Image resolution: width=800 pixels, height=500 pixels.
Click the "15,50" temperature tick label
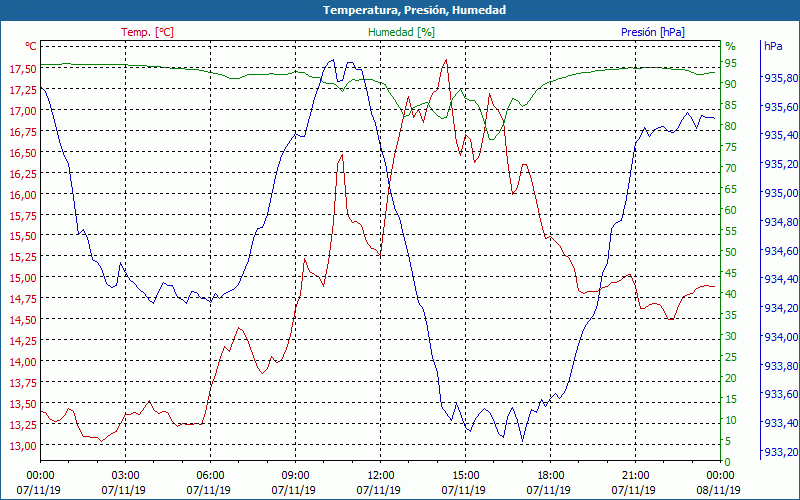[23, 236]
